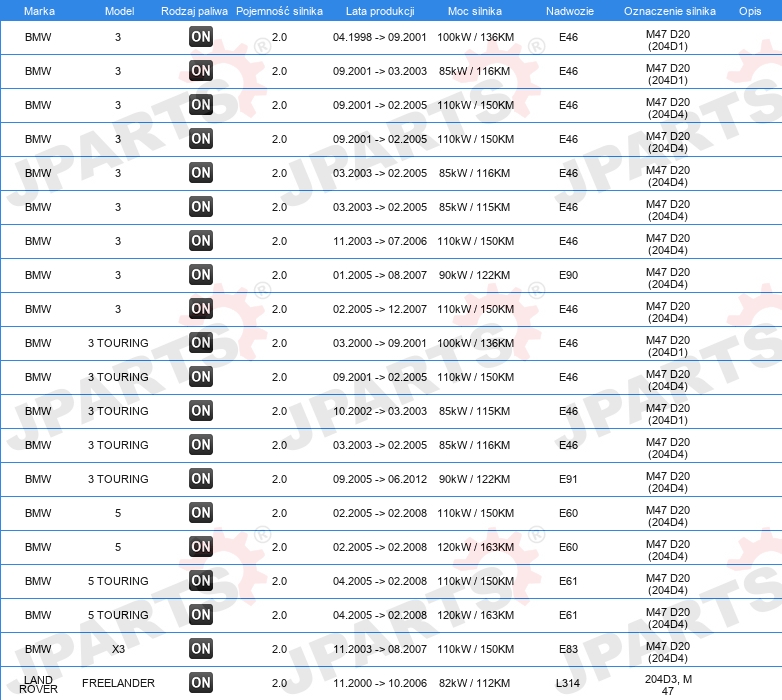
Task: Click ON fuel icon in LAND ROVER FREELANDER row
Action: (x=201, y=683)
